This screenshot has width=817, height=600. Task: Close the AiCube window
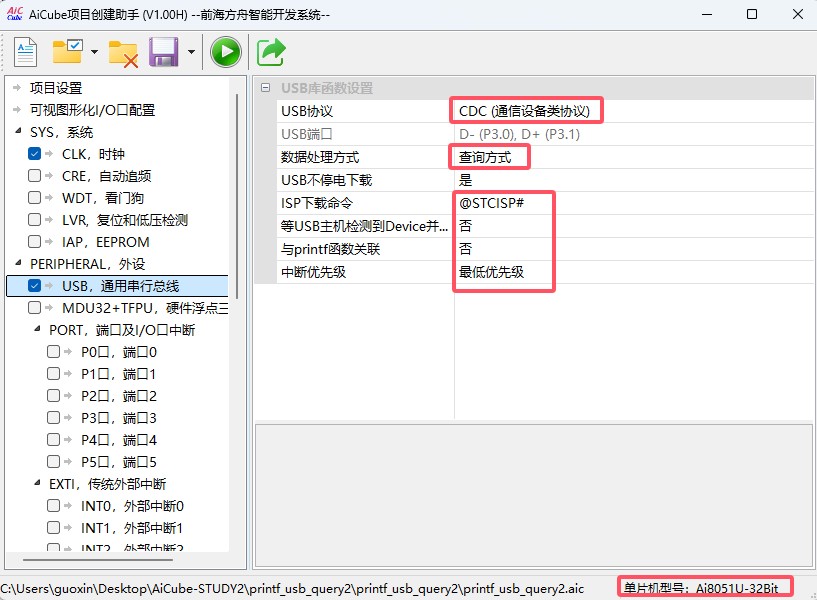click(798, 14)
